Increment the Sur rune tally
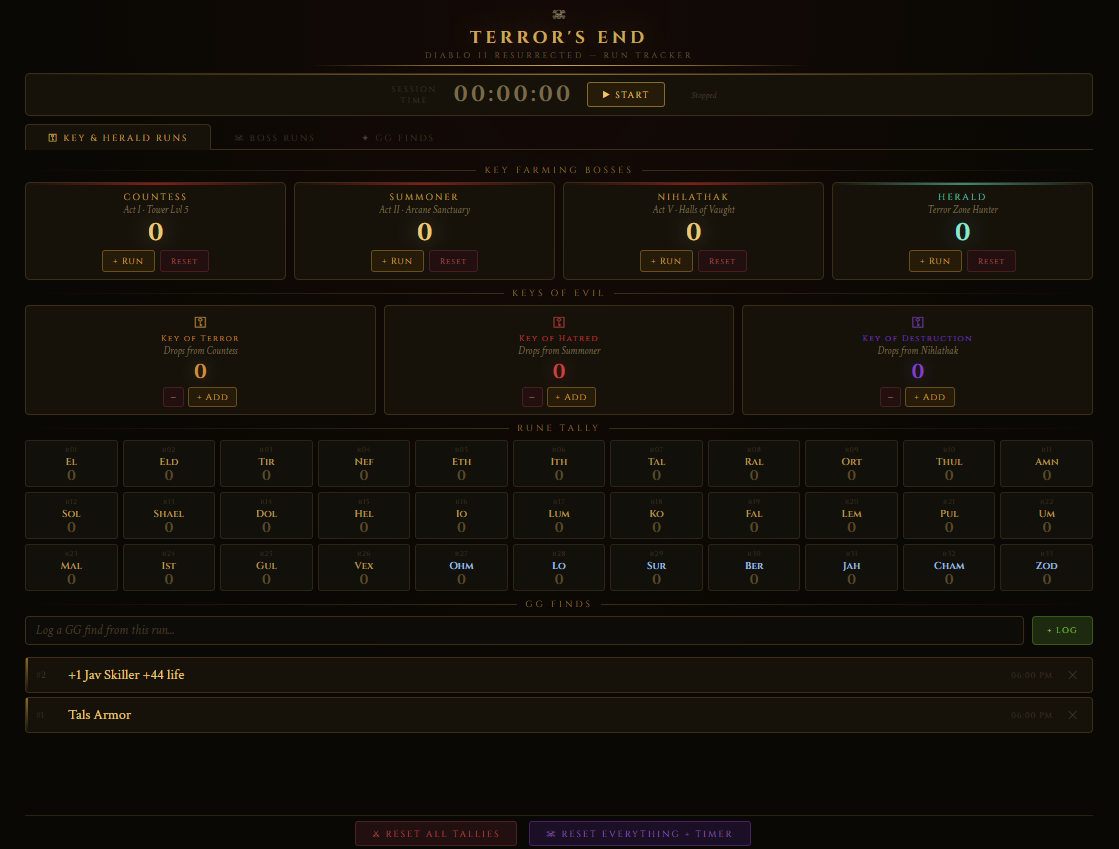This screenshot has height=849, width=1119. click(x=657, y=567)
